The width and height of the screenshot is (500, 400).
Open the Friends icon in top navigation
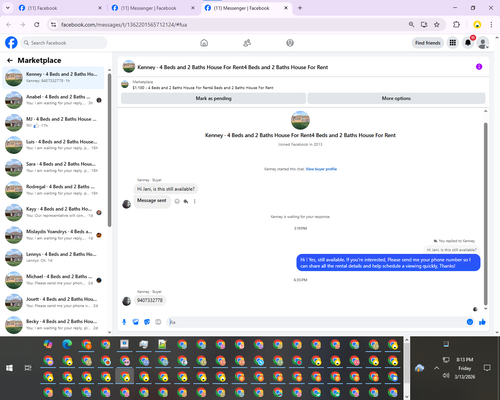point(247,43)
